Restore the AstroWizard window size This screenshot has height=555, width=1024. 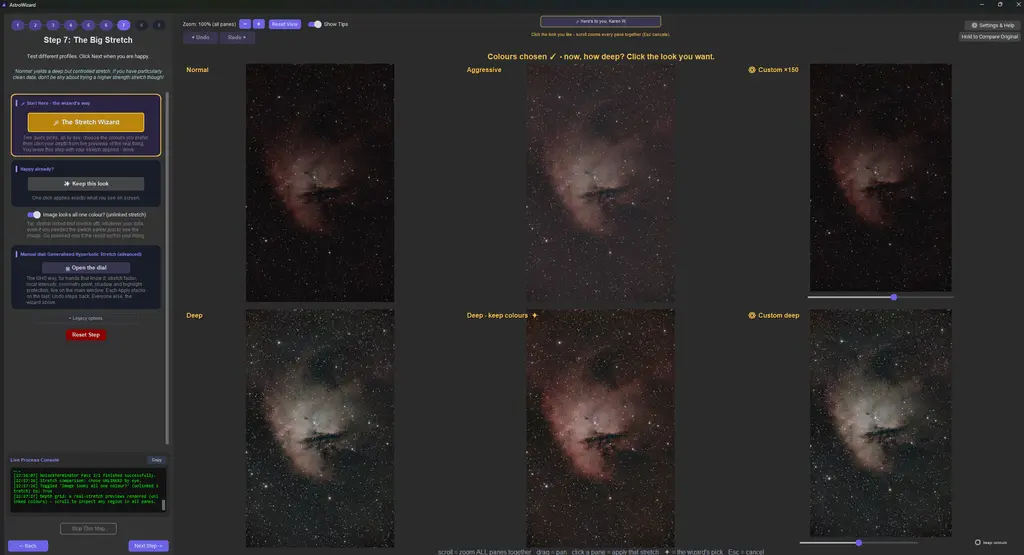(x=1000, y=5)
